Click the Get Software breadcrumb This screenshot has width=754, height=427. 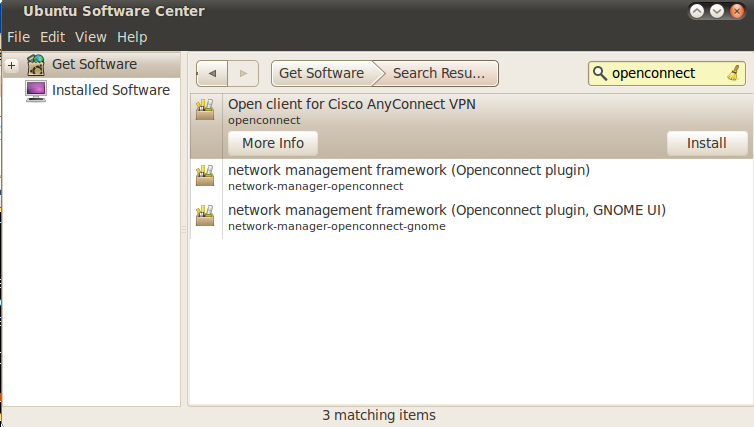click(321, 74)
